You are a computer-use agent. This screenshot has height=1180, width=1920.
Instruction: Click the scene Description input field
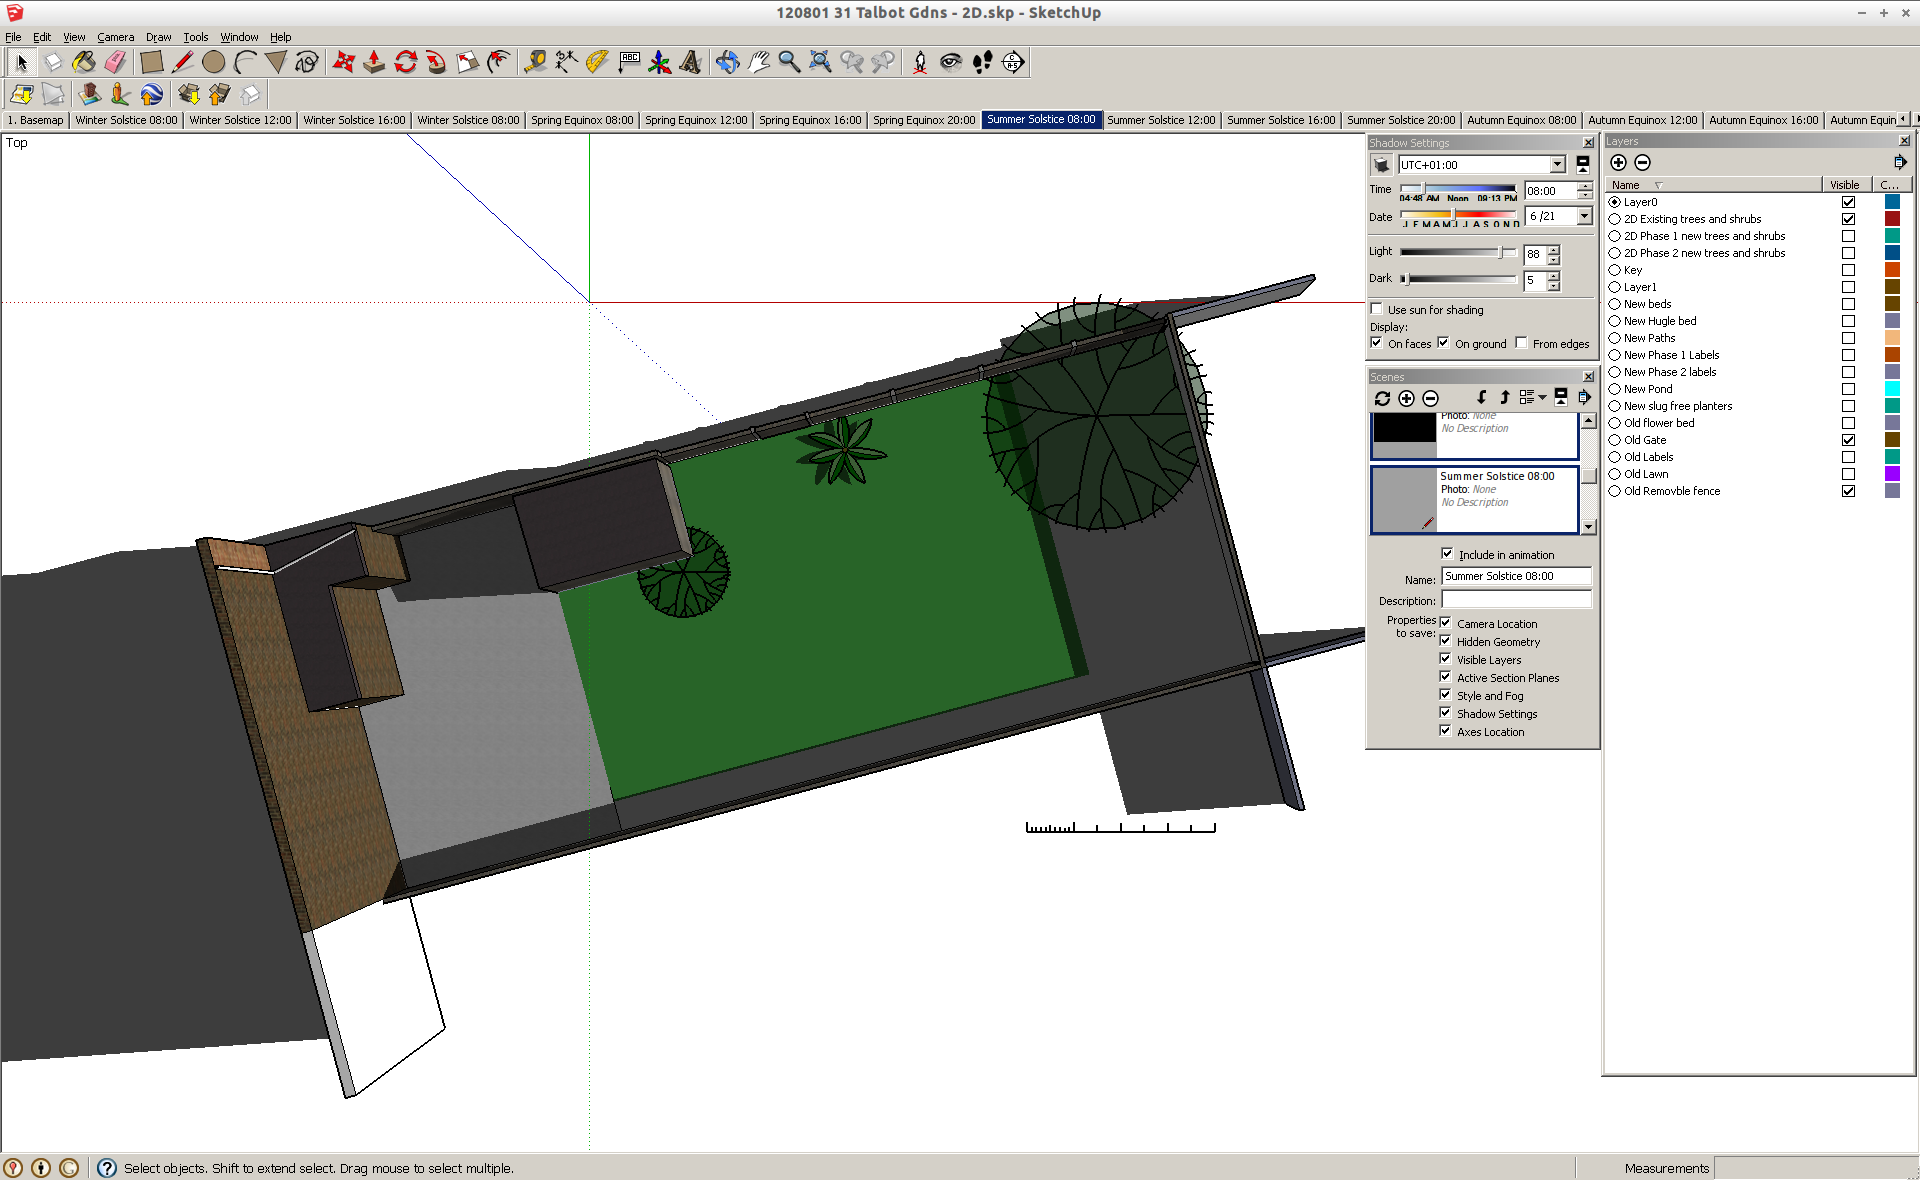coord(1515,600)
